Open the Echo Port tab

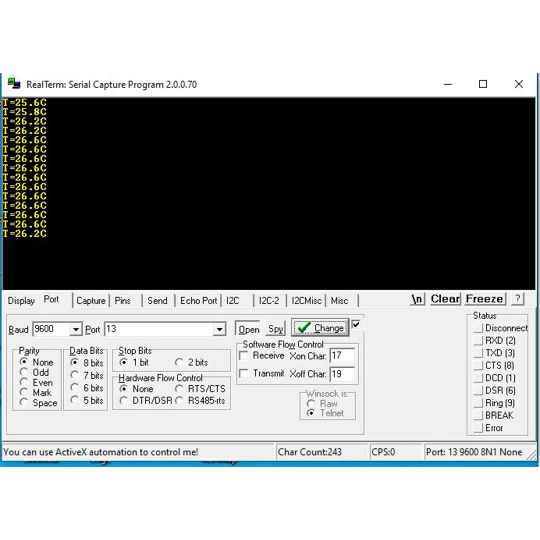(198, 301)
